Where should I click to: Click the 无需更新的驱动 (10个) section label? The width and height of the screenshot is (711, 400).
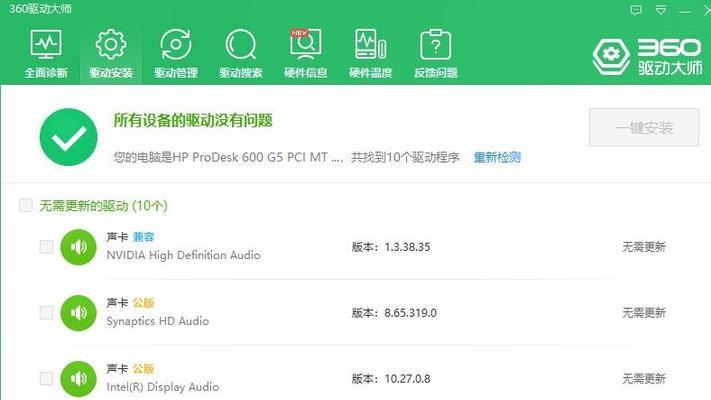[103, 206]
